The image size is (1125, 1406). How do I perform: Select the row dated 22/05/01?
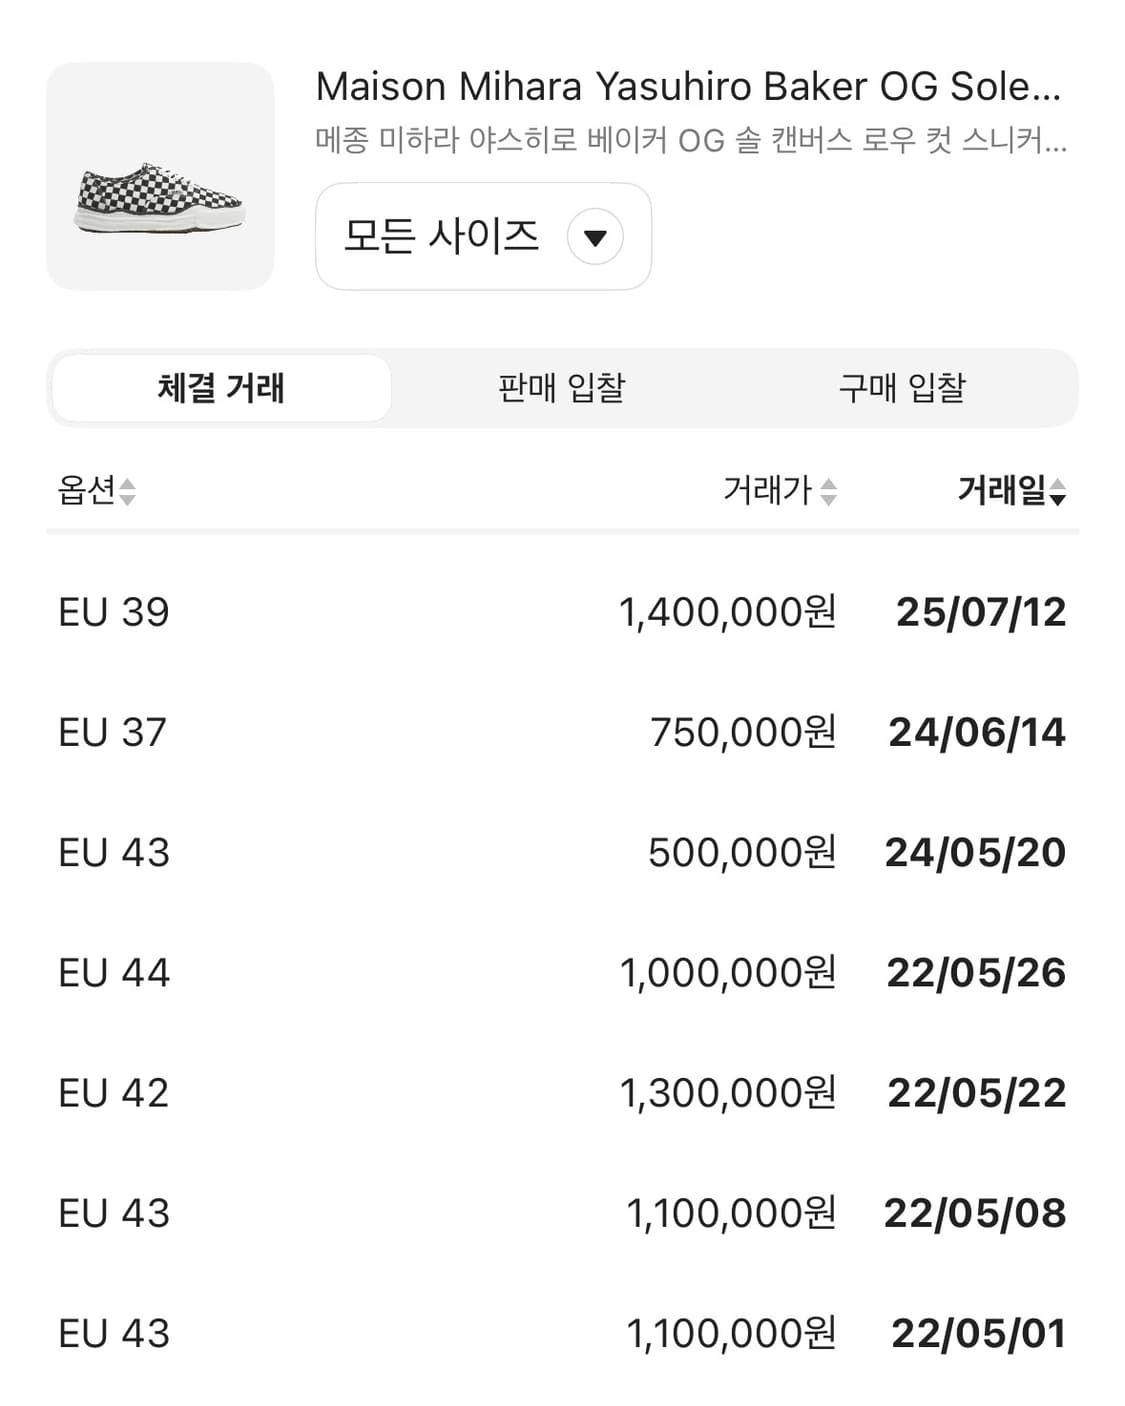pos(562,1333)
